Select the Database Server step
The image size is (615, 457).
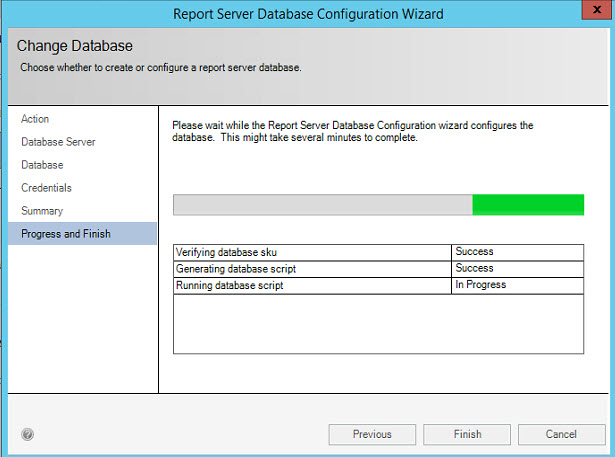pos(58,142)
